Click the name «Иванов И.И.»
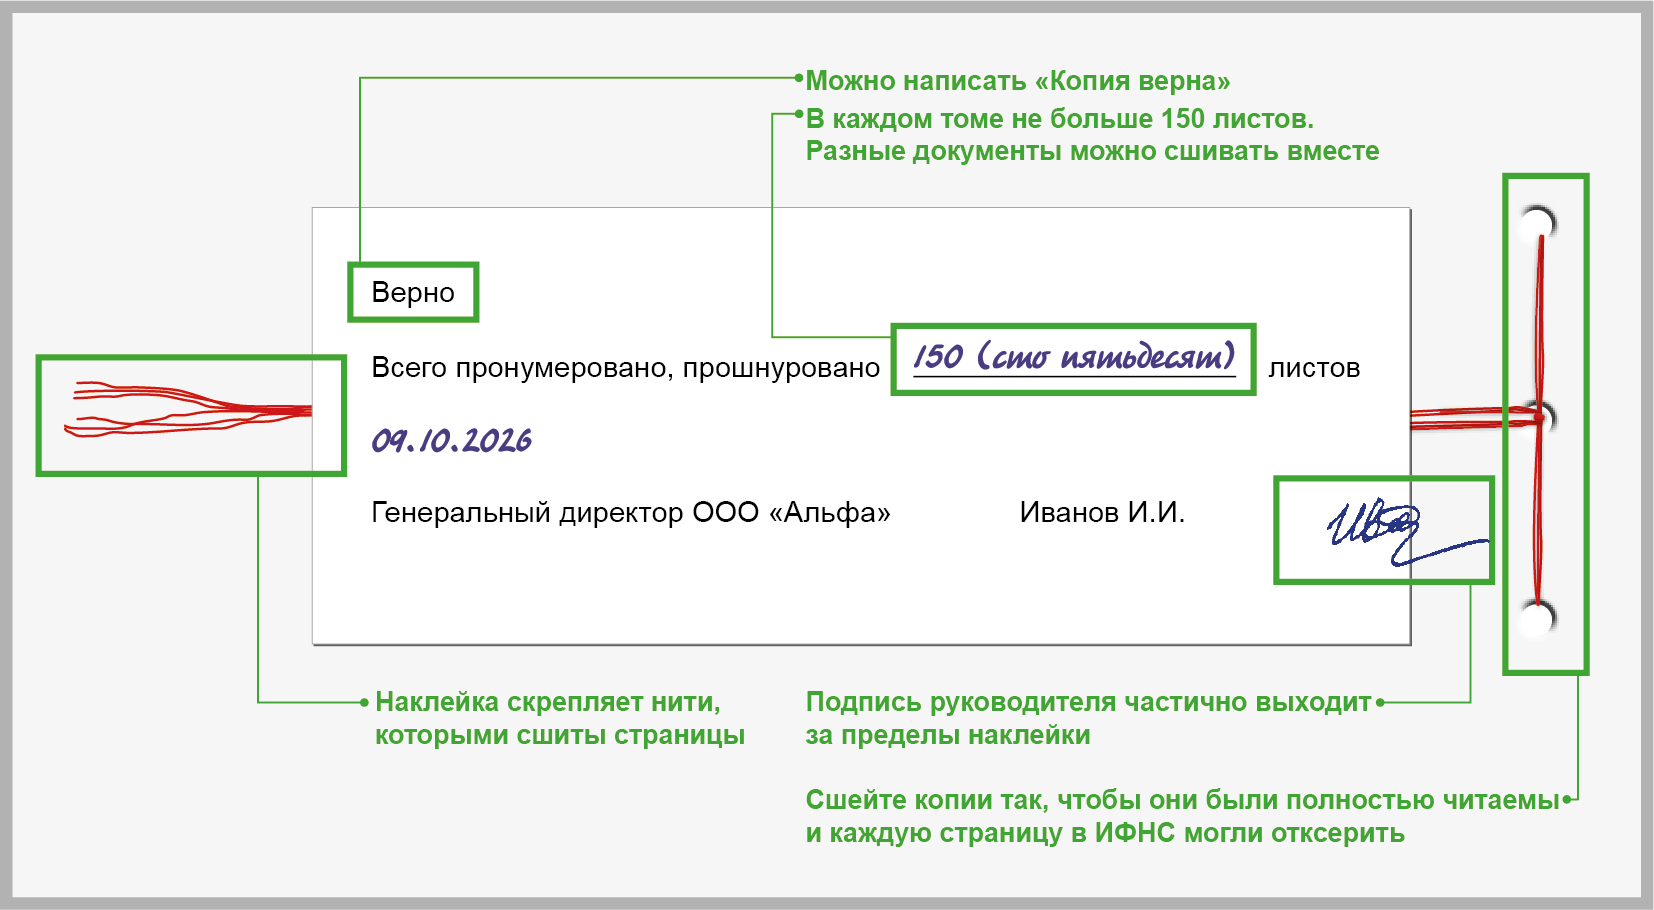This screenshot has width=1654, height=910. click(x=1102, y=512)
